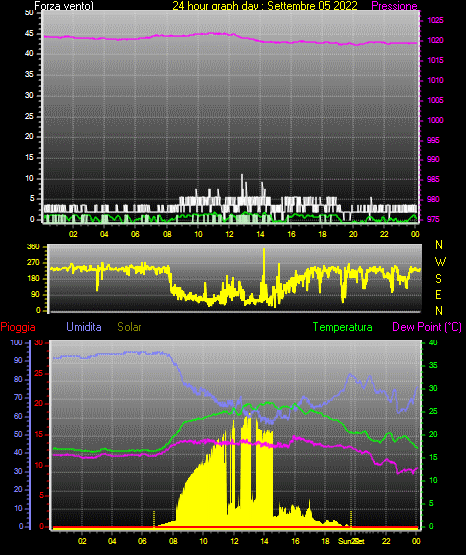Click the Solar legend label
The width and height of the screenshot is (466, 555).
129,327
